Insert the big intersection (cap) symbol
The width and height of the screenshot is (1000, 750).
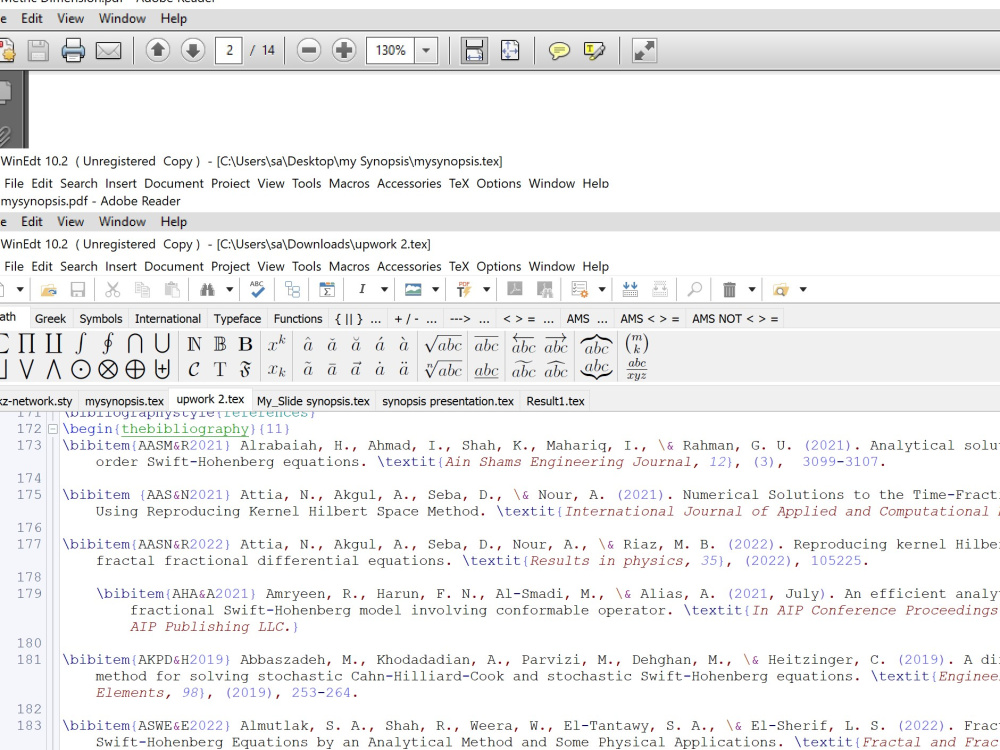(135, 344)
